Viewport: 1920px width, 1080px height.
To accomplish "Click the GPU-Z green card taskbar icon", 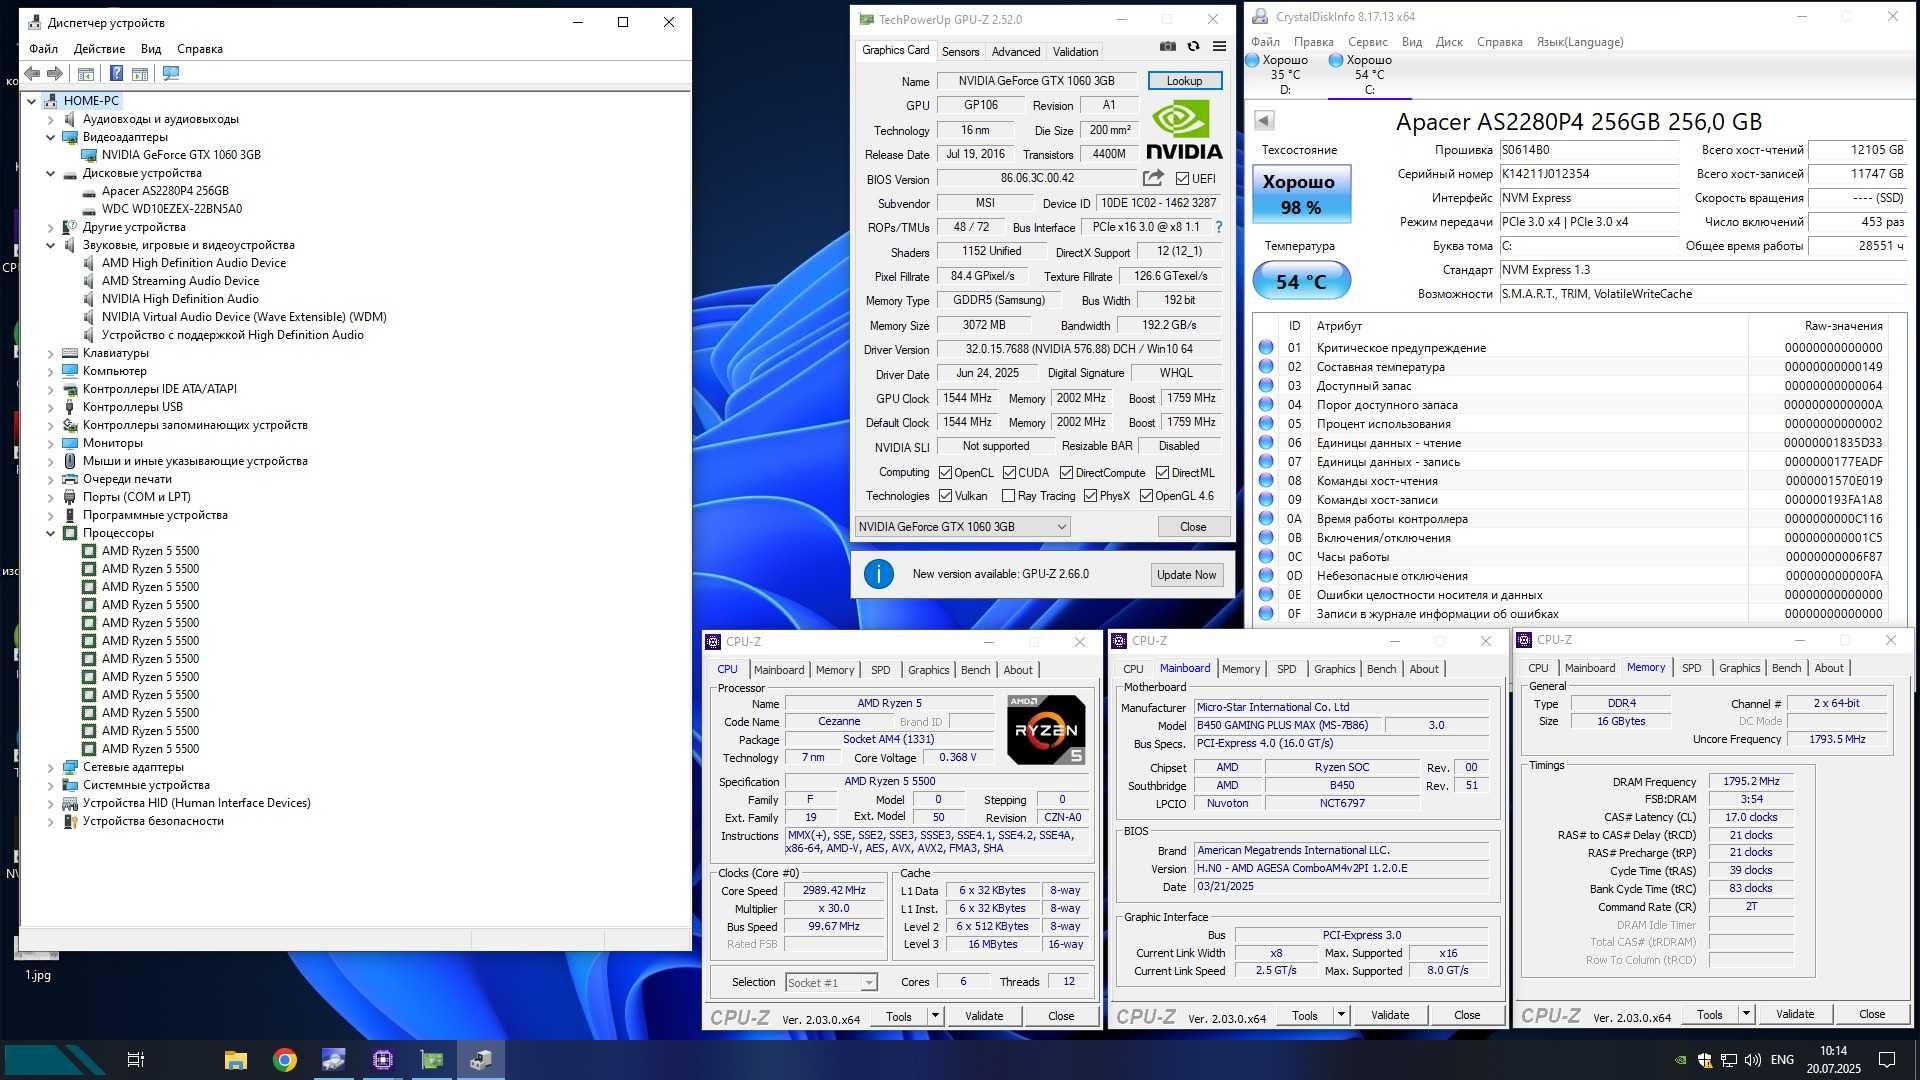I will [x=432, y=1060].
